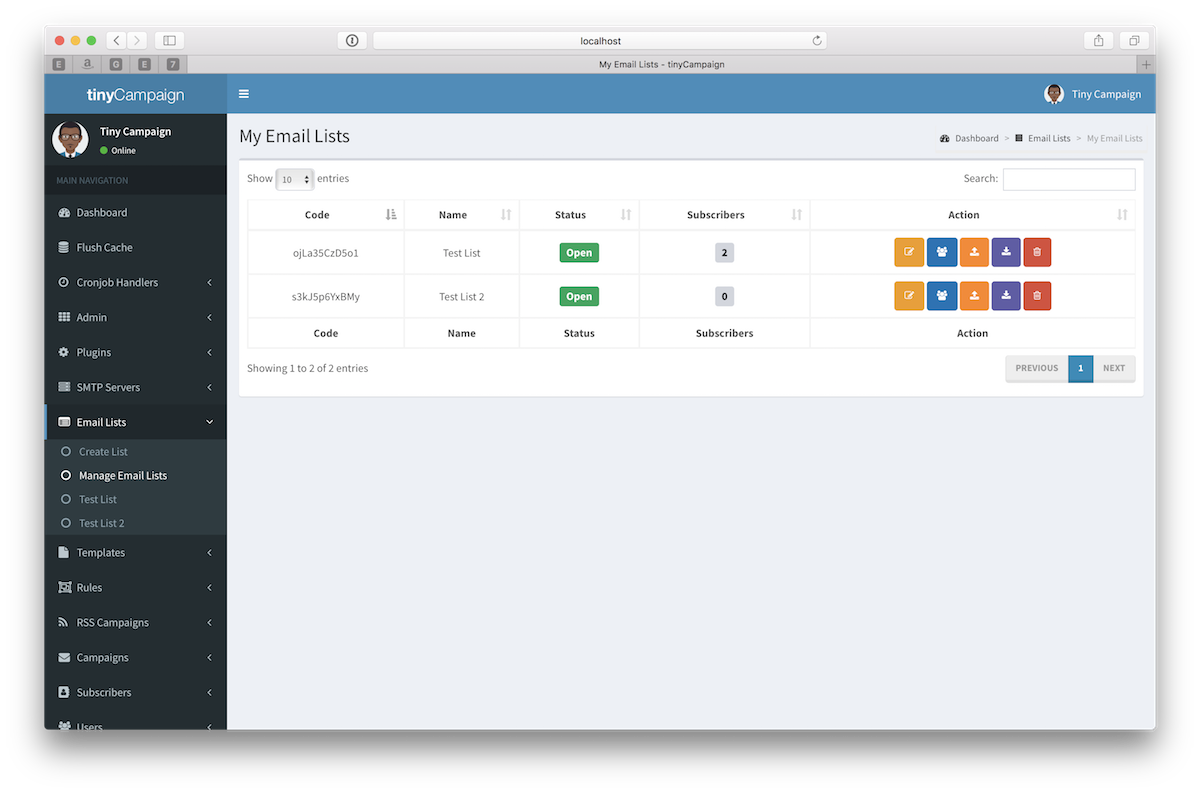1200x793 pixels.
Task: Click the purple download icon for Test List
Action: coord(1006,252)
